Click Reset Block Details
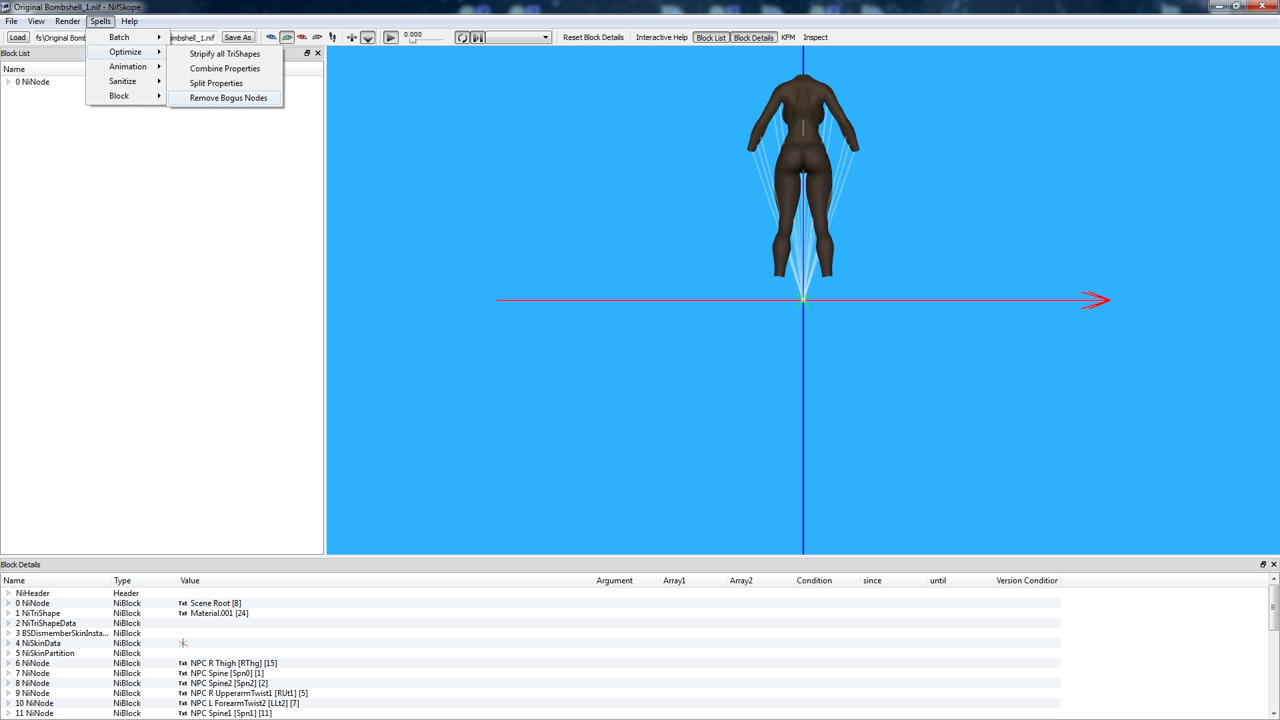1280x720 pixels. pyautogui.click(x=593, y=37)
